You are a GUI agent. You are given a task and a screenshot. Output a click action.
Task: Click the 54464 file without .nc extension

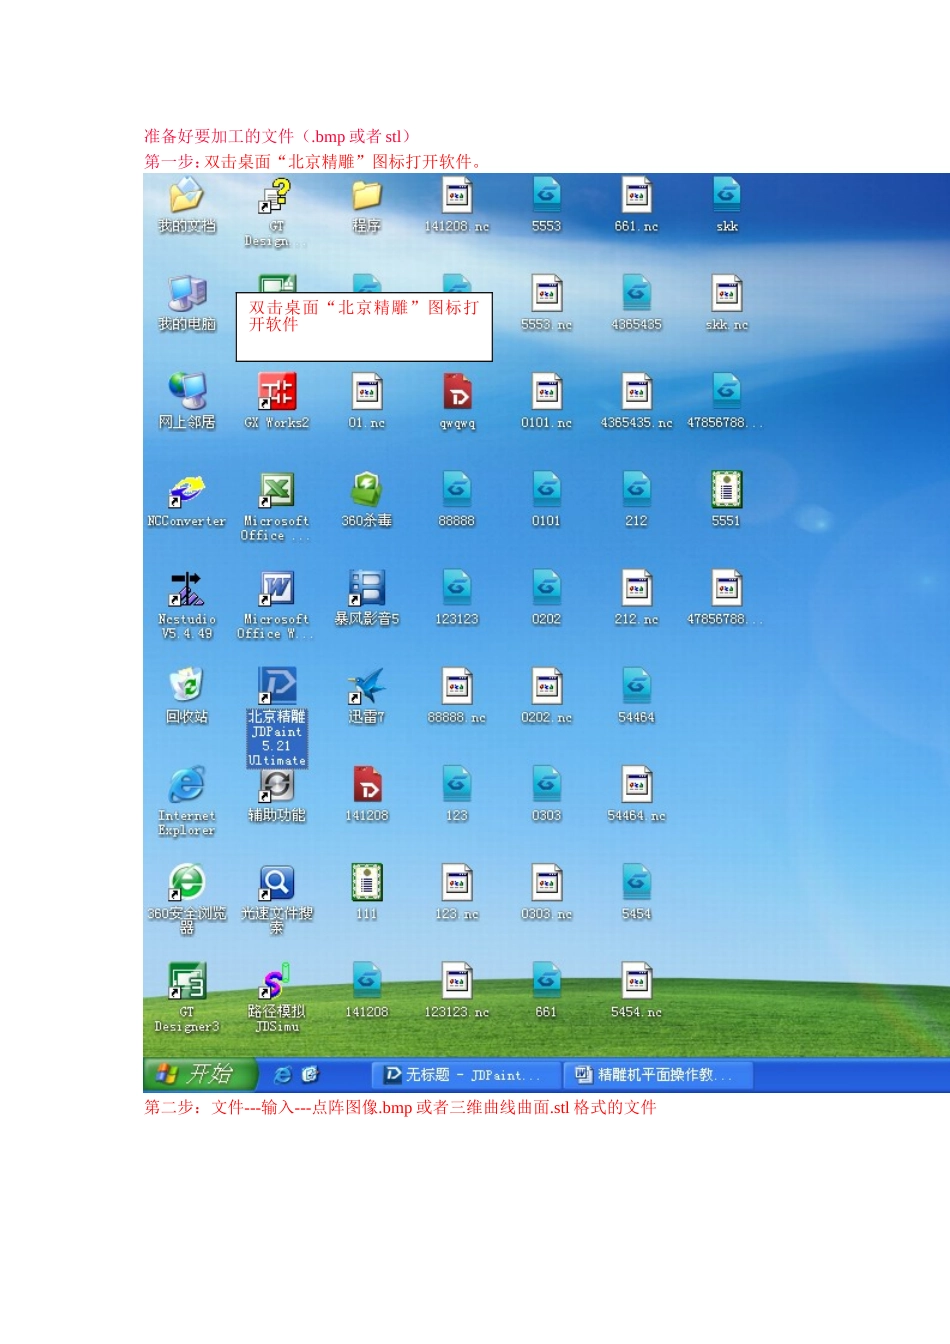[636, 695]
